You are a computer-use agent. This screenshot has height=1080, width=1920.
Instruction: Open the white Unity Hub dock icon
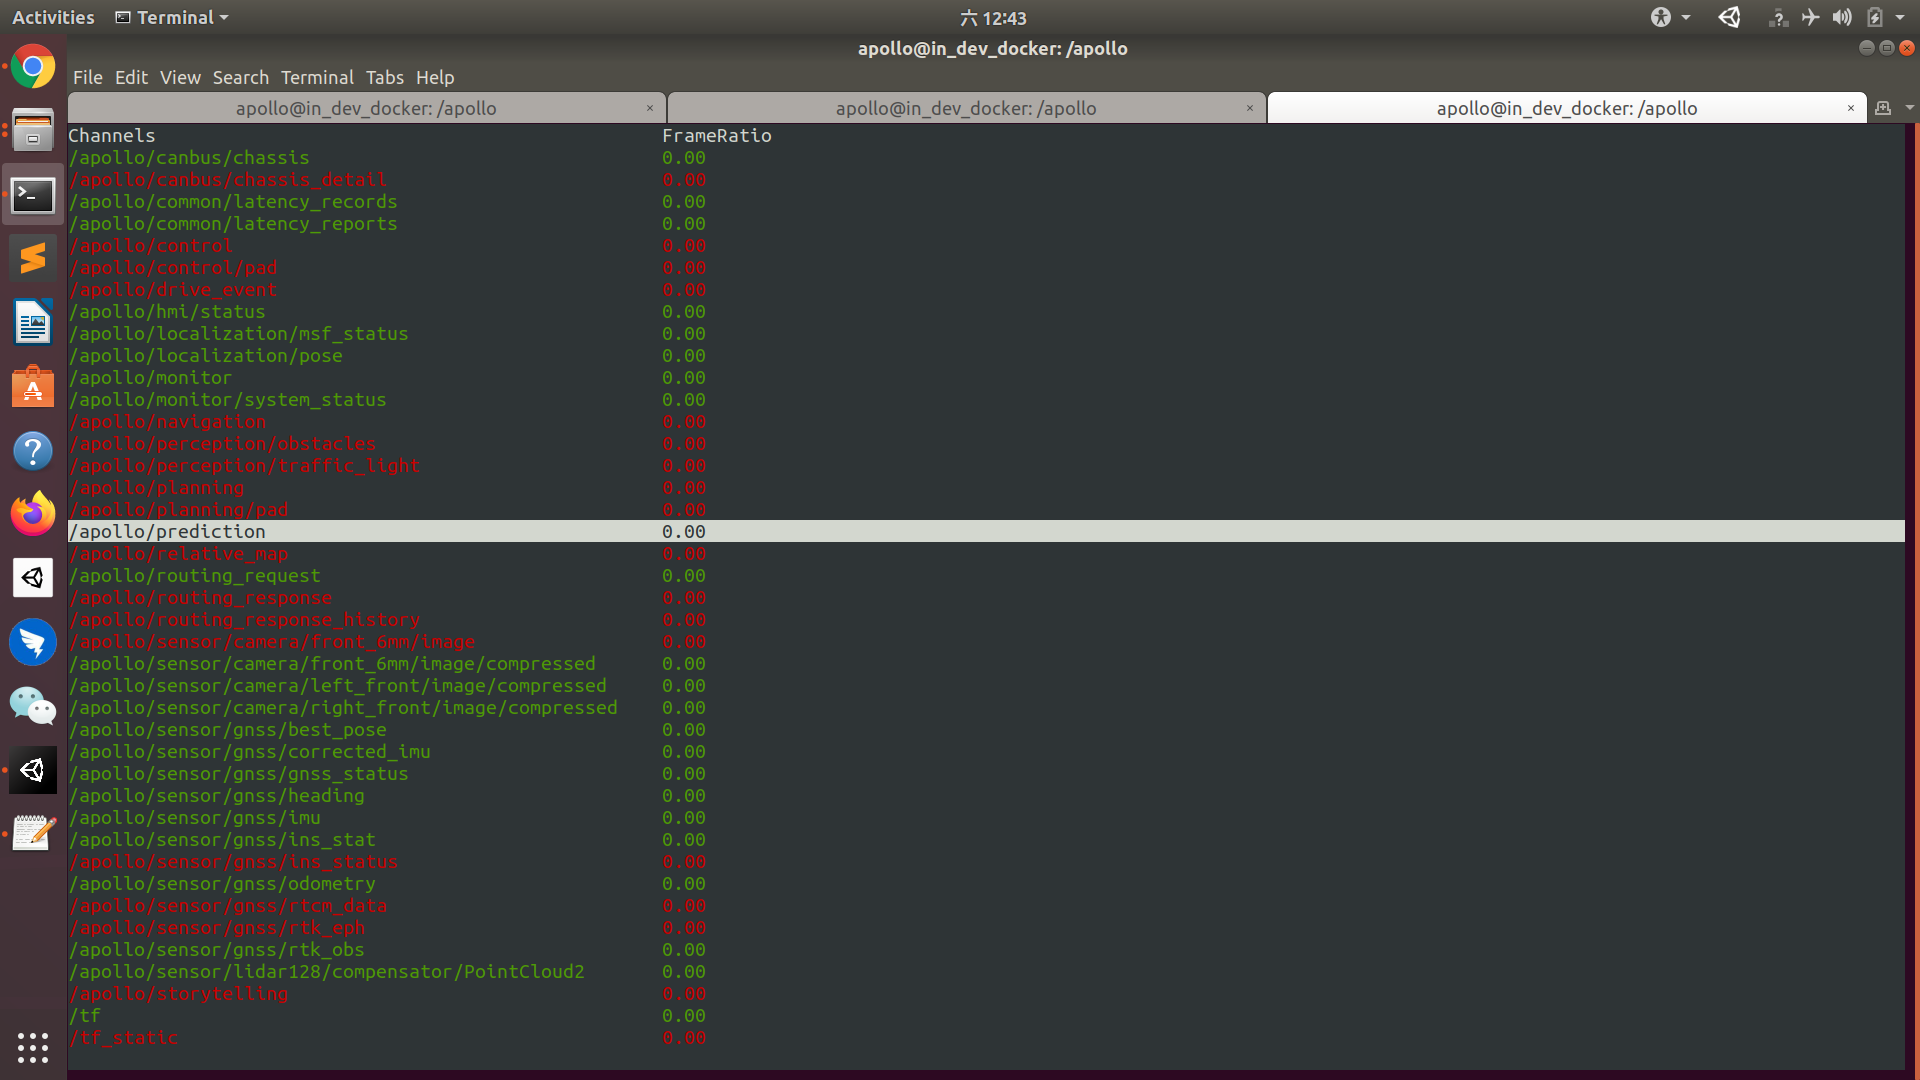(x=33, y=578)
